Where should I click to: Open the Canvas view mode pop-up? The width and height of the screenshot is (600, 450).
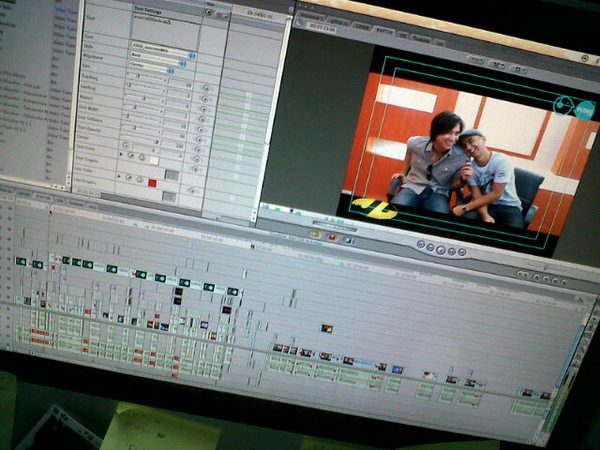coord(519,70)
